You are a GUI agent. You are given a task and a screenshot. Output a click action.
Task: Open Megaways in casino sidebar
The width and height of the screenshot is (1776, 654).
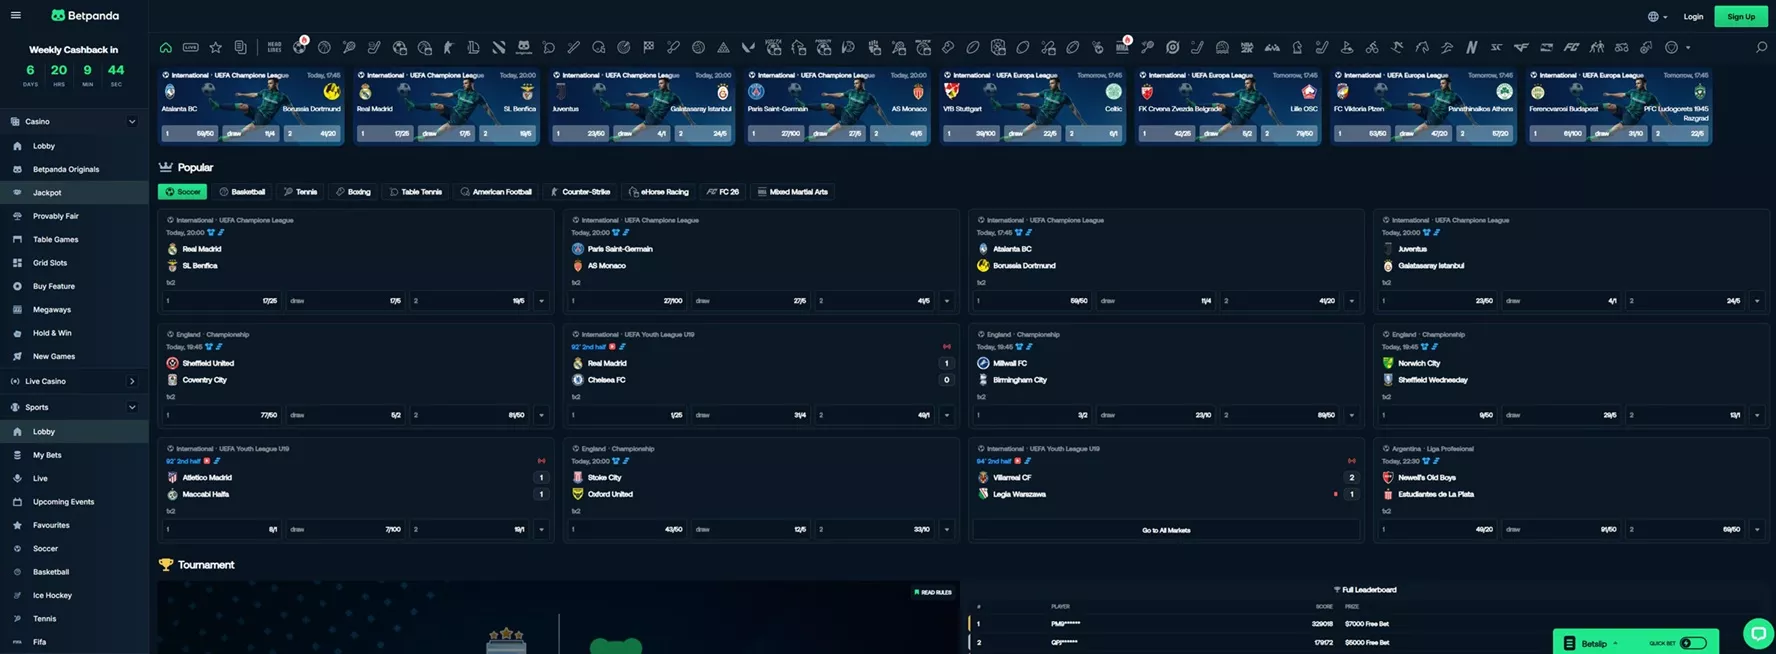tap(74, 309)
